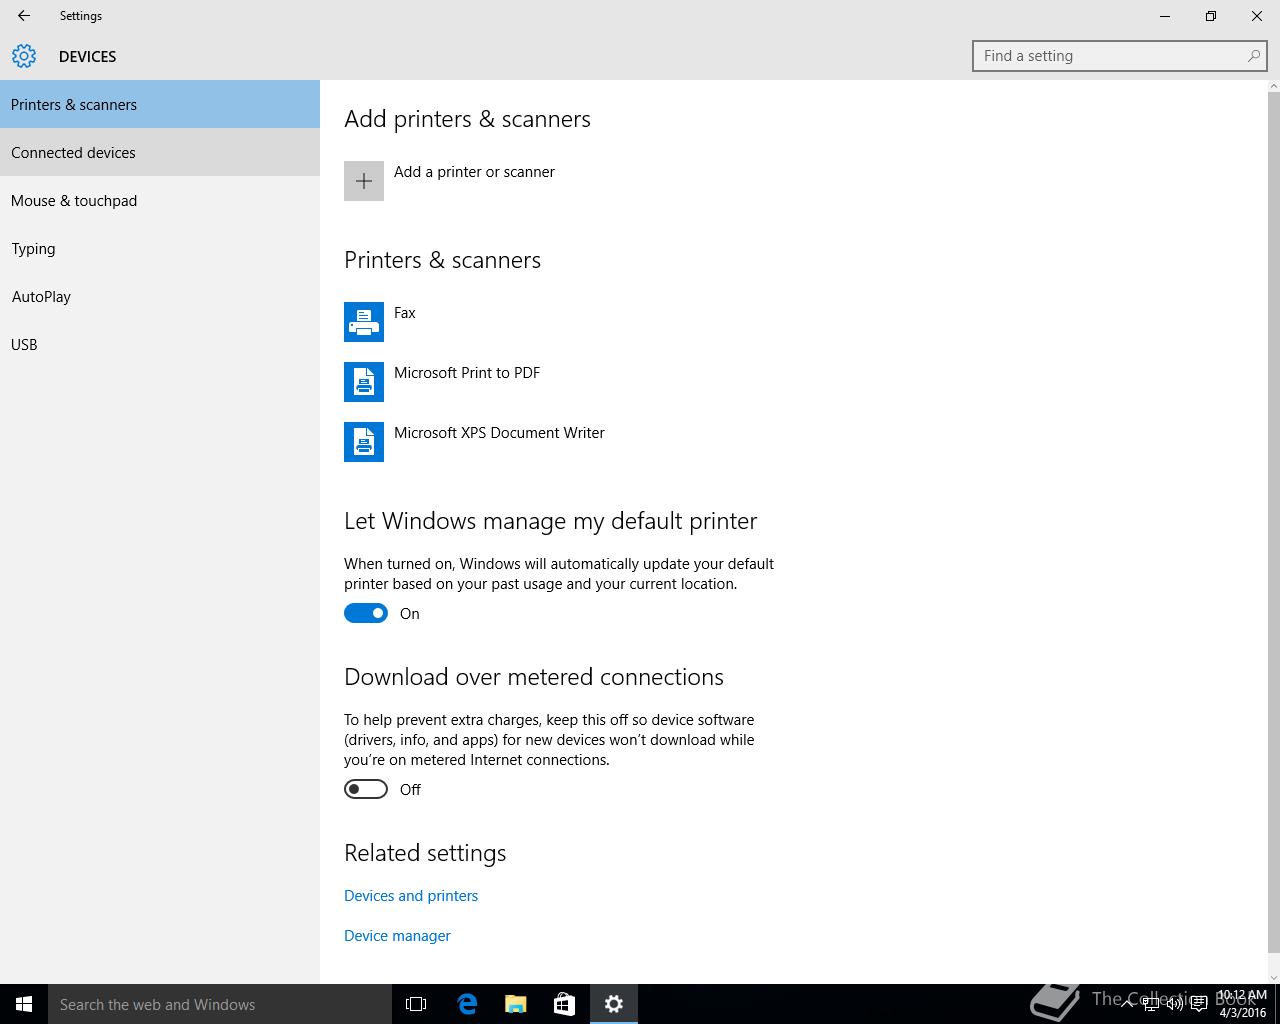This screenshot has width=1280, height=1024.
Task: Click the scrollbar down arrow
Action: pyautogui.click(x=1273, y=977)
